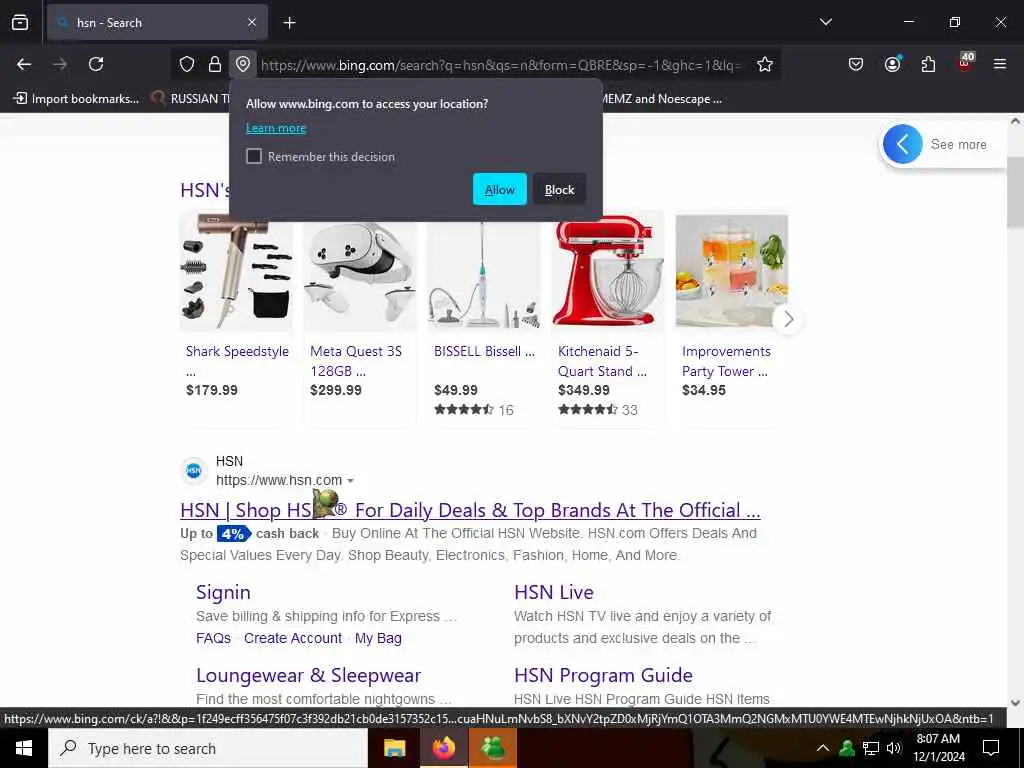This screenshot has height=768, width=1024.
Task: Allow bing.com location access
Action: coord(500,189)
